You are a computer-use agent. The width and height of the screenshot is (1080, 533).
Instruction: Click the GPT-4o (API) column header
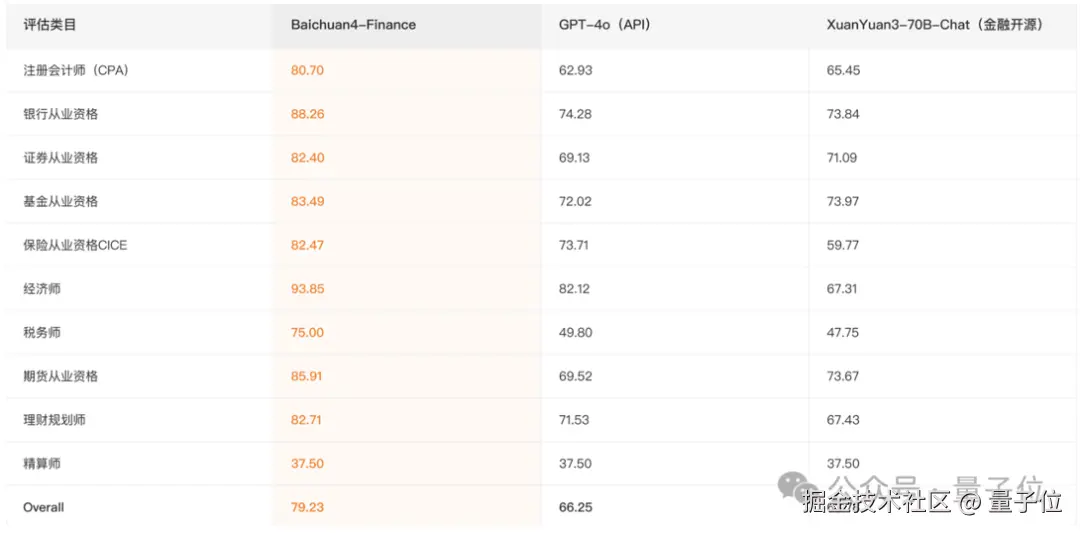pos(604,24)
